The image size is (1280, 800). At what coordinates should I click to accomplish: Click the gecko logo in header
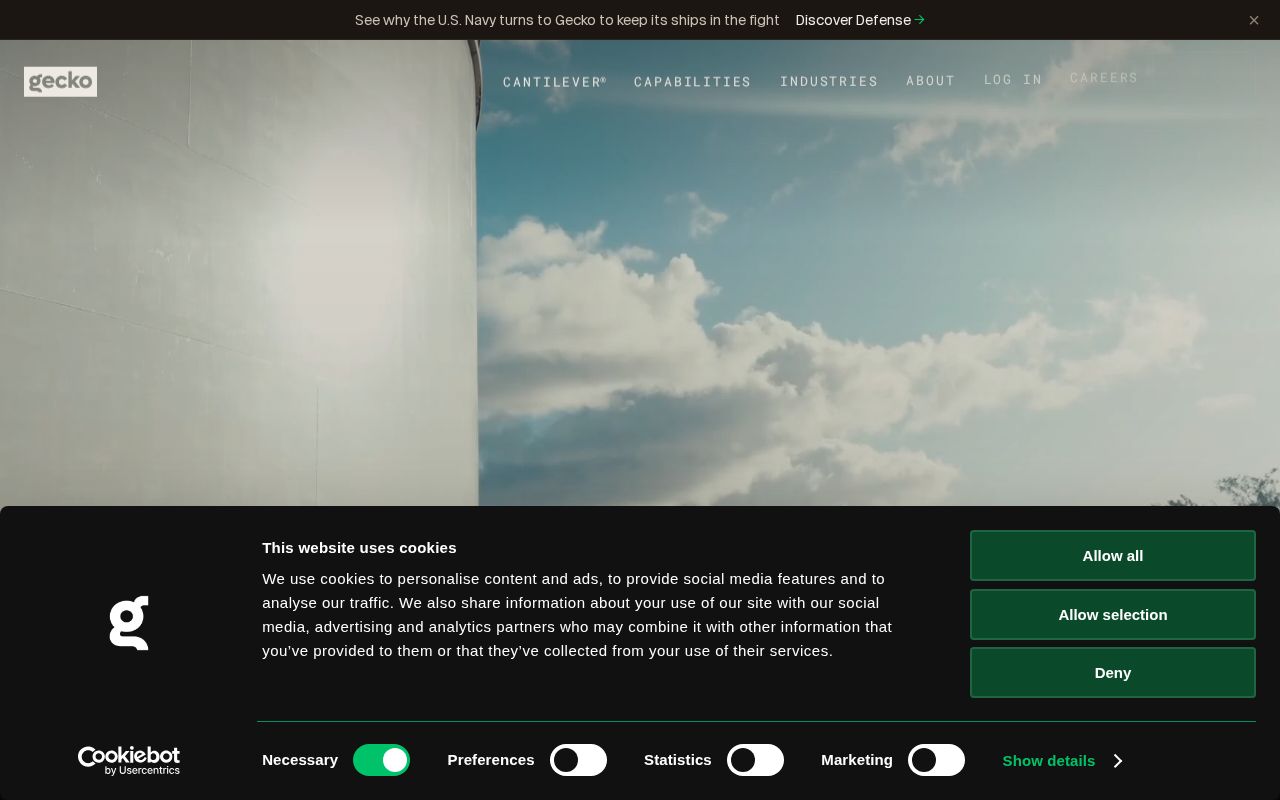(60, 82)
